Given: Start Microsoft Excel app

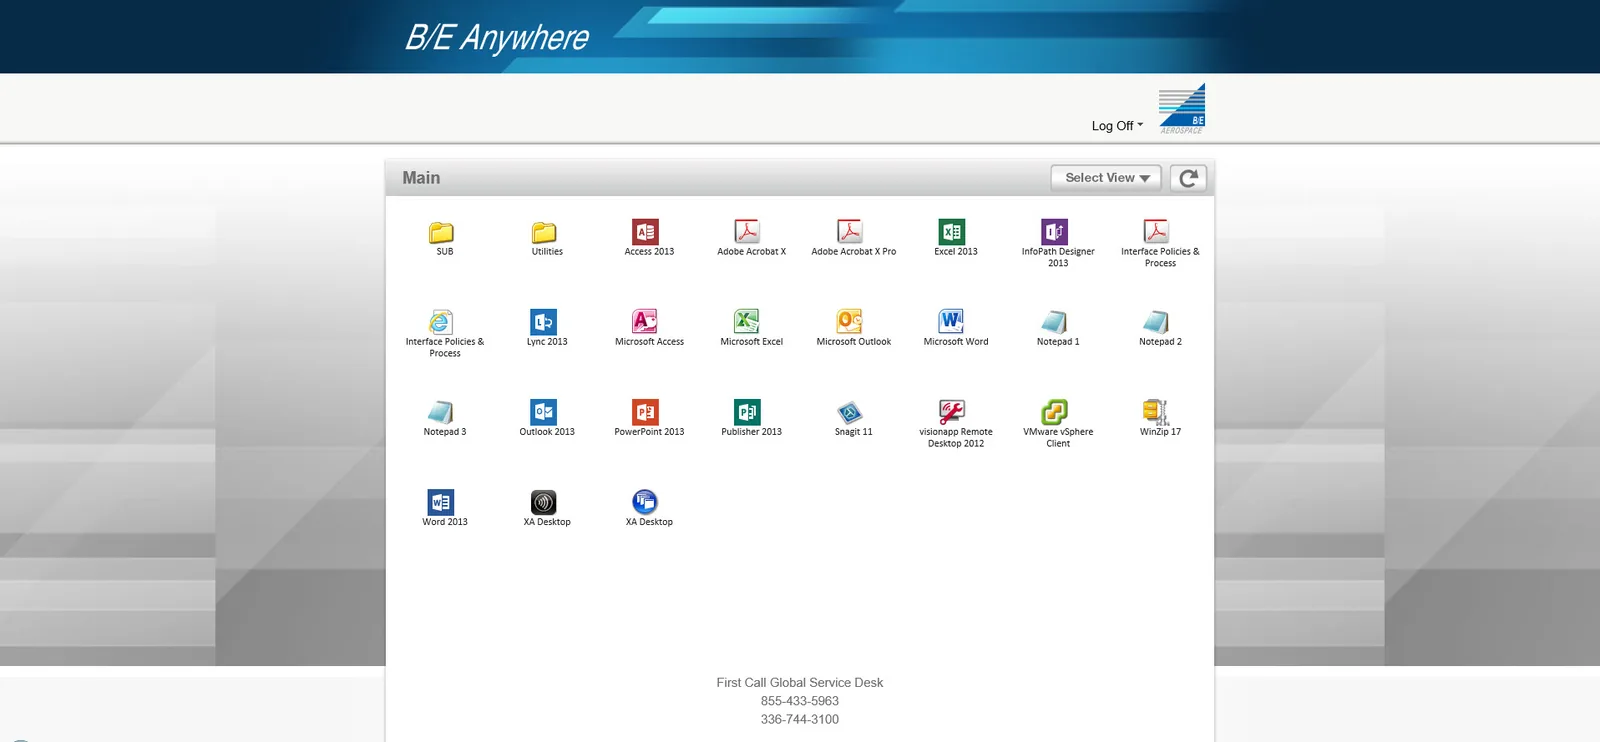Looking at the screenshot, I should [748, 322].
